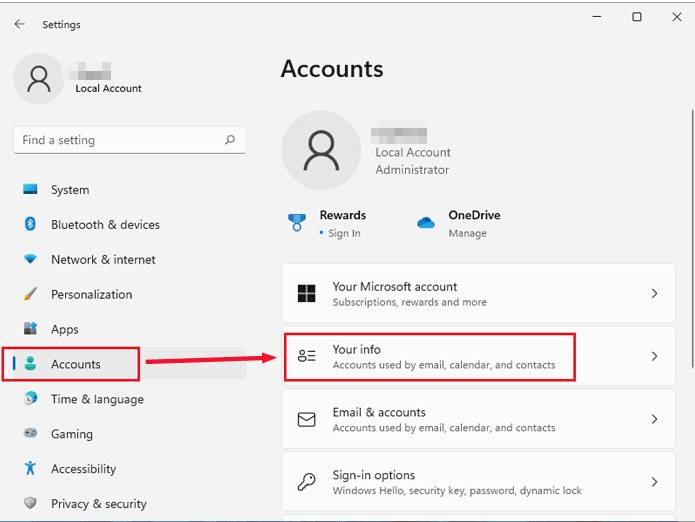Go back using the back arrow
Viewport: 695px width, 522px height.
pos(19,24)
